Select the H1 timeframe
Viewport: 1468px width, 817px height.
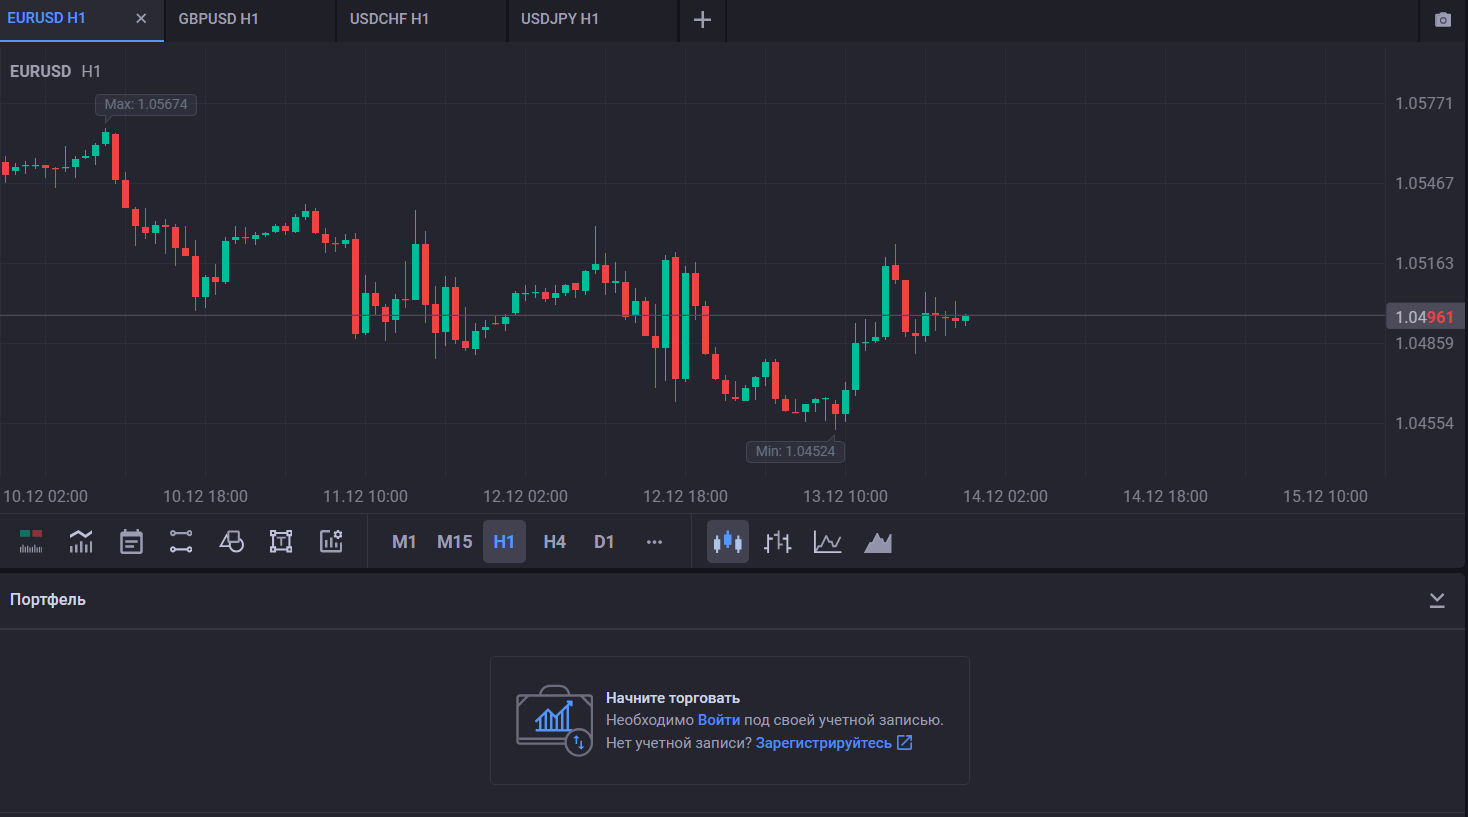[504, 542]
